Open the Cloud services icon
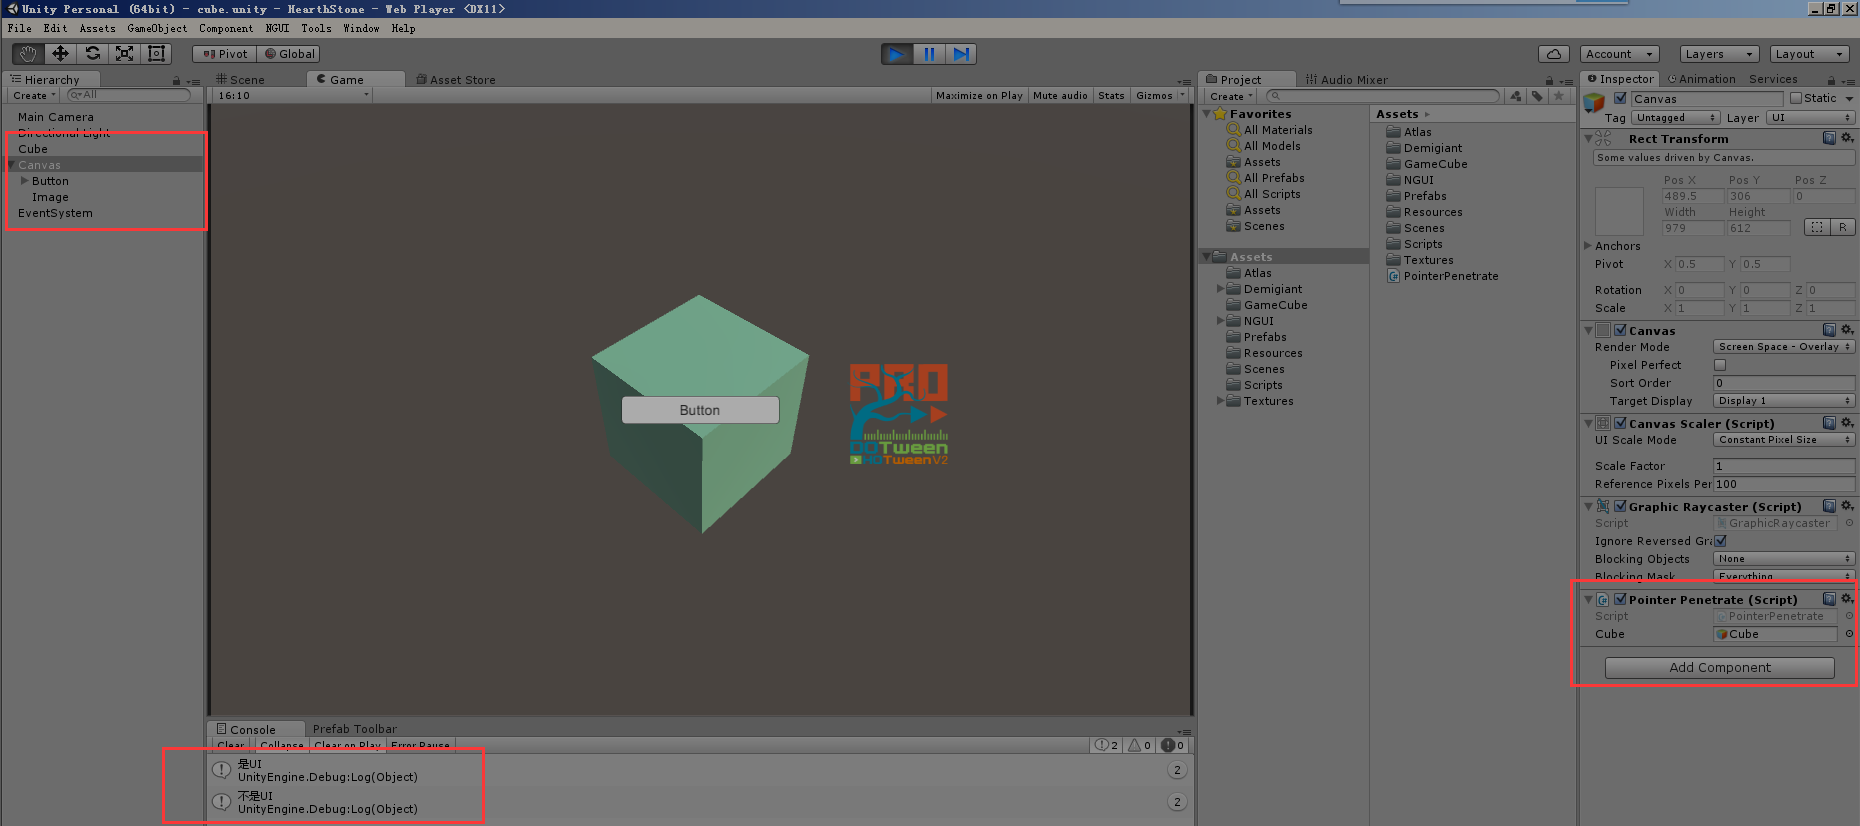This screenshot has width=1860, height=826. pos(1553,54)
